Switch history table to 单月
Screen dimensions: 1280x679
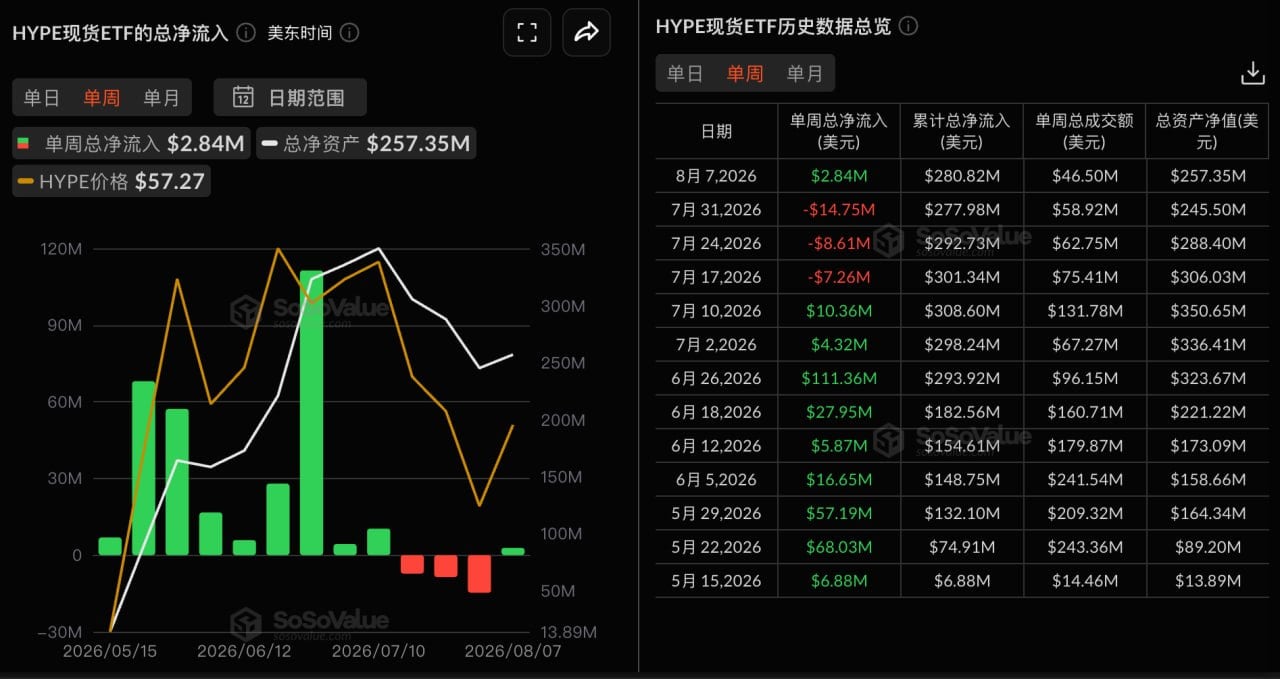[x=805, y=73]
